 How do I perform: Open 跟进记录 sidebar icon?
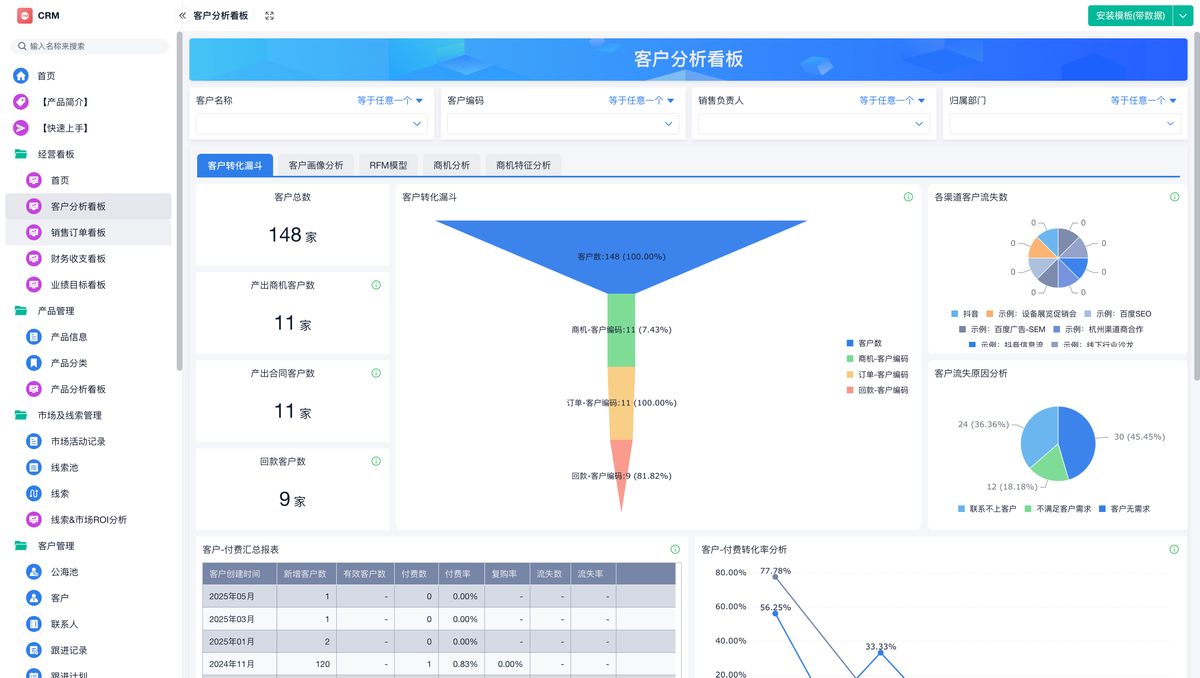point(34,650)
